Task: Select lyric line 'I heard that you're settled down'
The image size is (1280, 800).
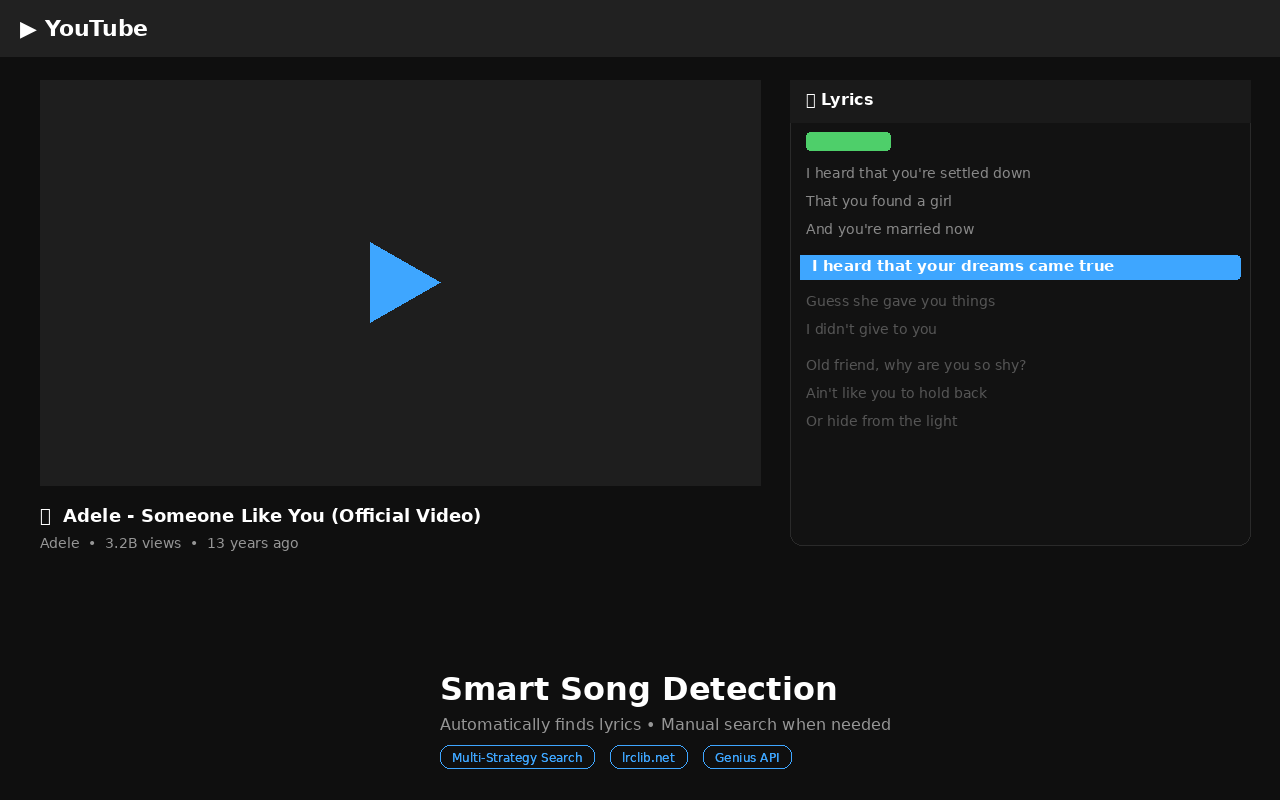Action: 918,173
